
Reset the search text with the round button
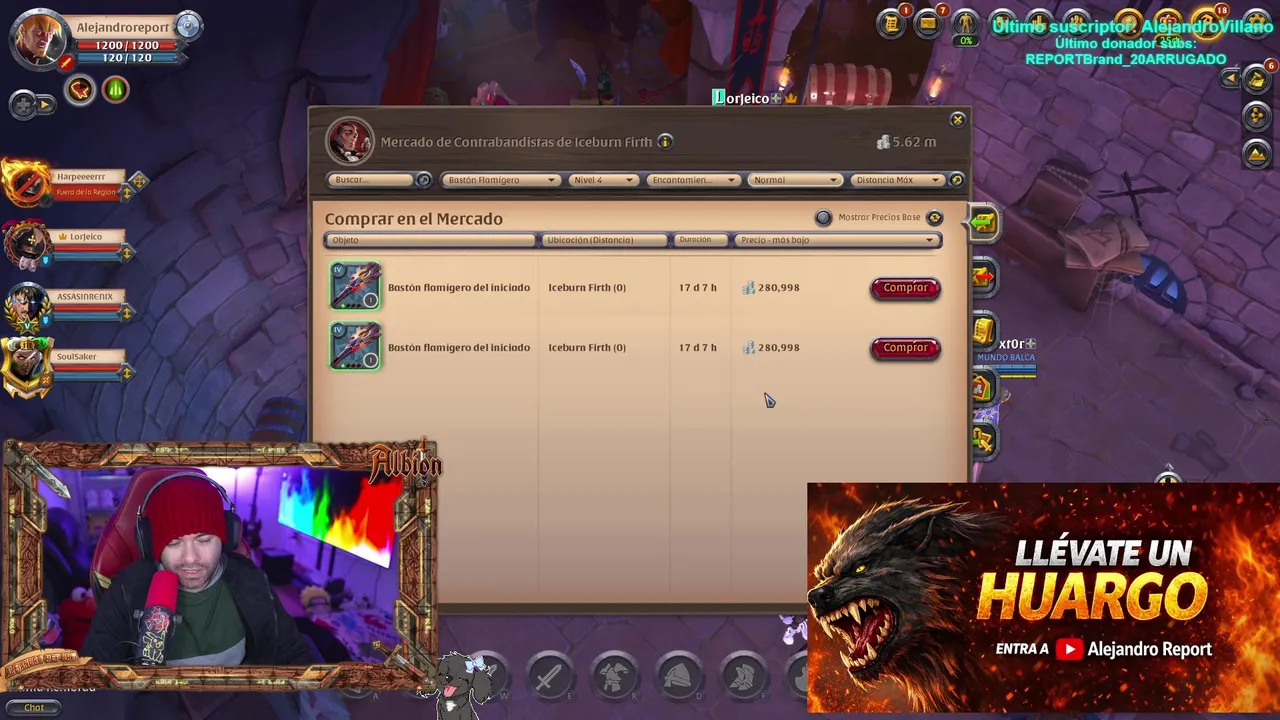point(424,180)
